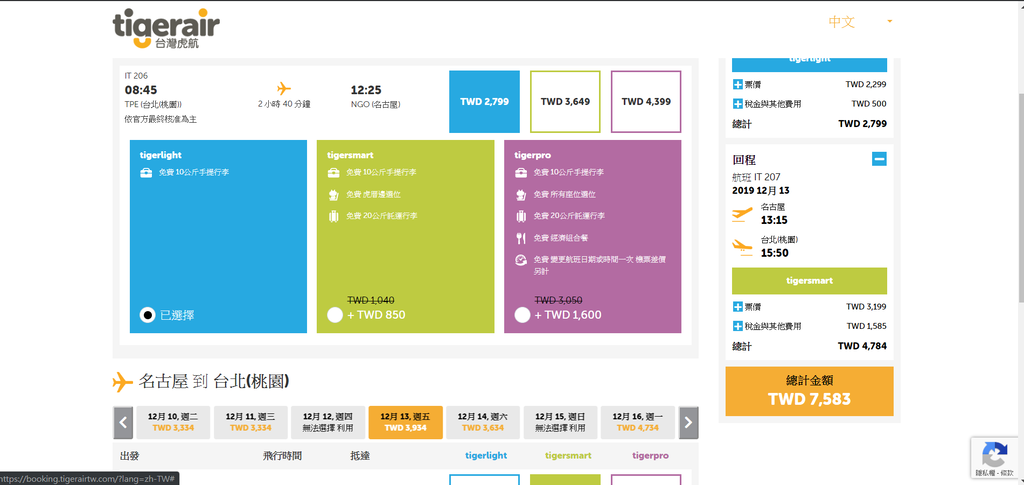Click the hand baggage icon in the tigerpro card

point(520,173)
